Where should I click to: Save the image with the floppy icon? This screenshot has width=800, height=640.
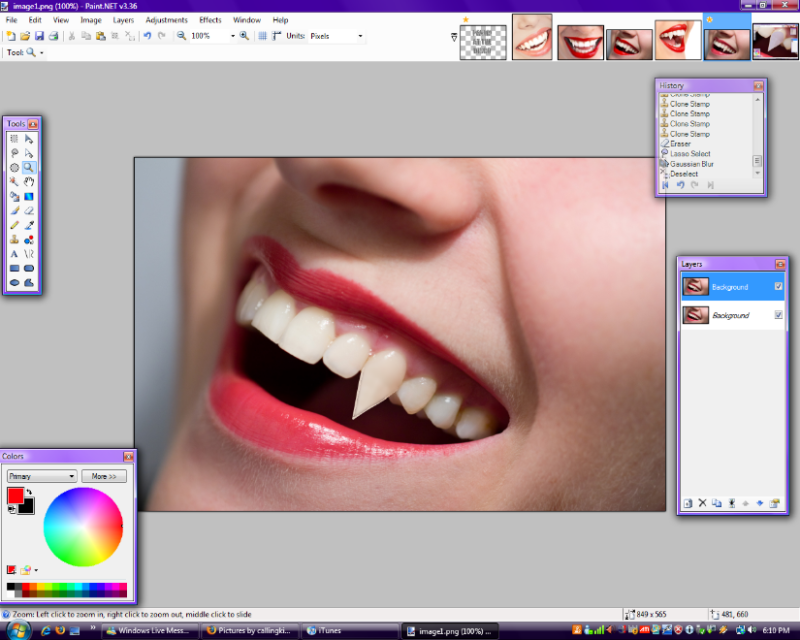tap(39, 36)
